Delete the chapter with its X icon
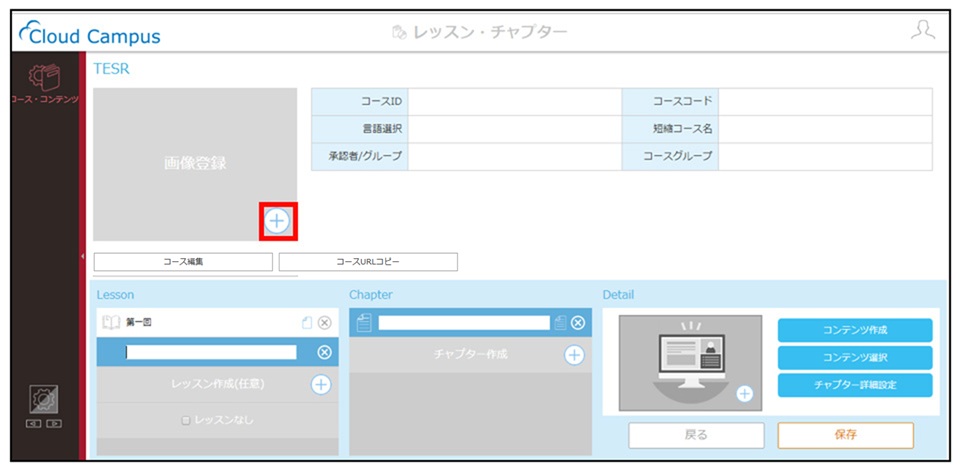 click(x=577, y=323)
